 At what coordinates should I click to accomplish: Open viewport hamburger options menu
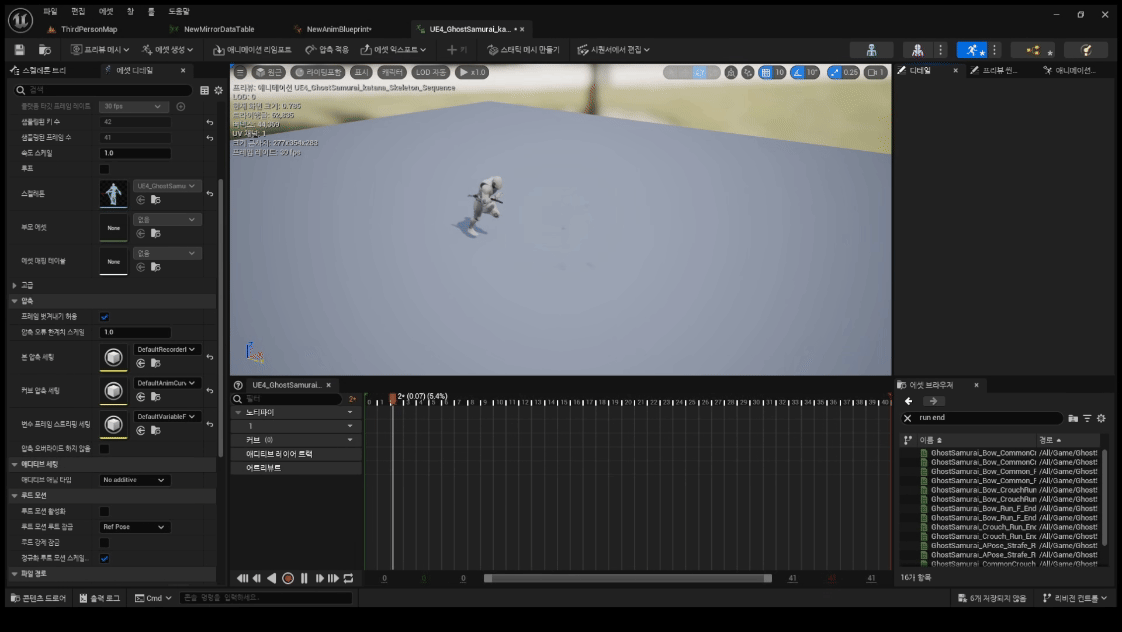point(240,72)
